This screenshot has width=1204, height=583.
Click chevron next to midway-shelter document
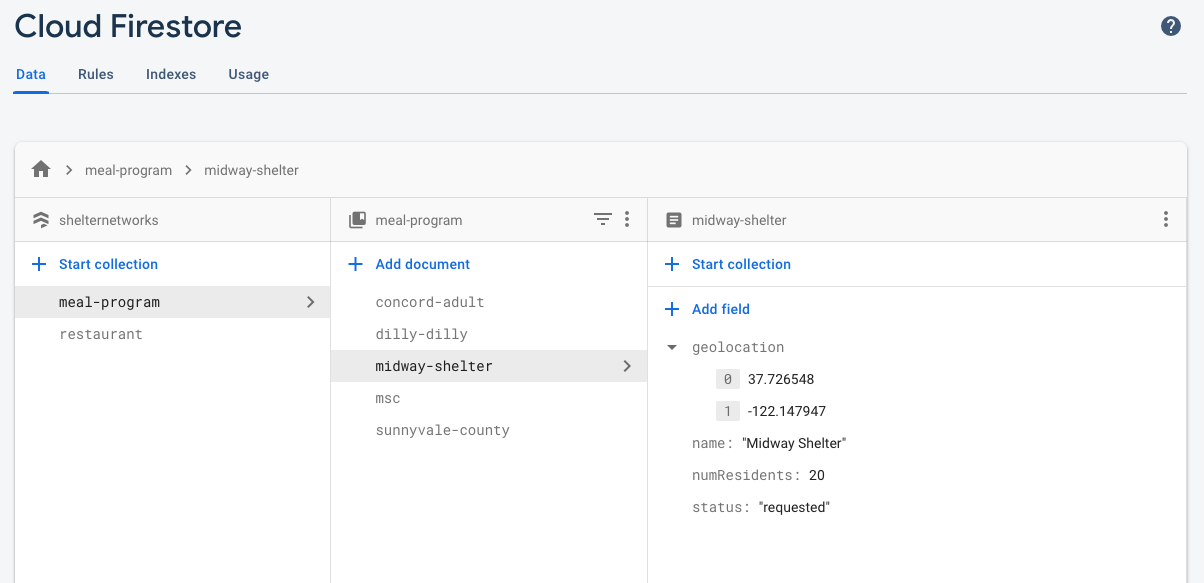(627, 366)
